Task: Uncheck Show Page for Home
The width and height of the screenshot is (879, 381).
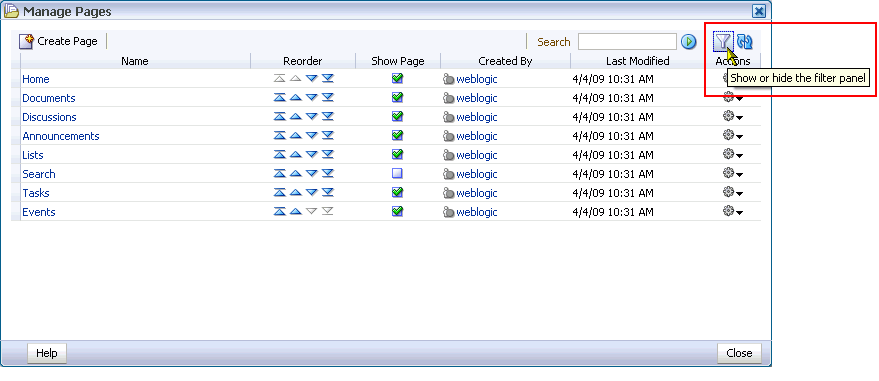Action: tap(397, 78)
